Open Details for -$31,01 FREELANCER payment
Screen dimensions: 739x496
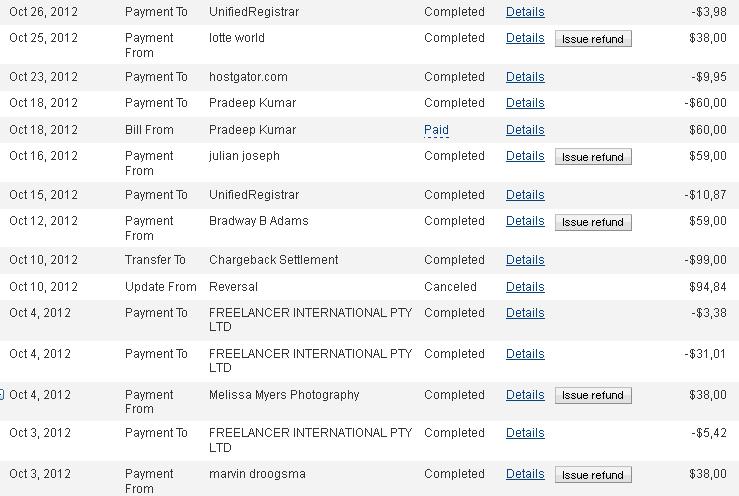coord(525,354)
